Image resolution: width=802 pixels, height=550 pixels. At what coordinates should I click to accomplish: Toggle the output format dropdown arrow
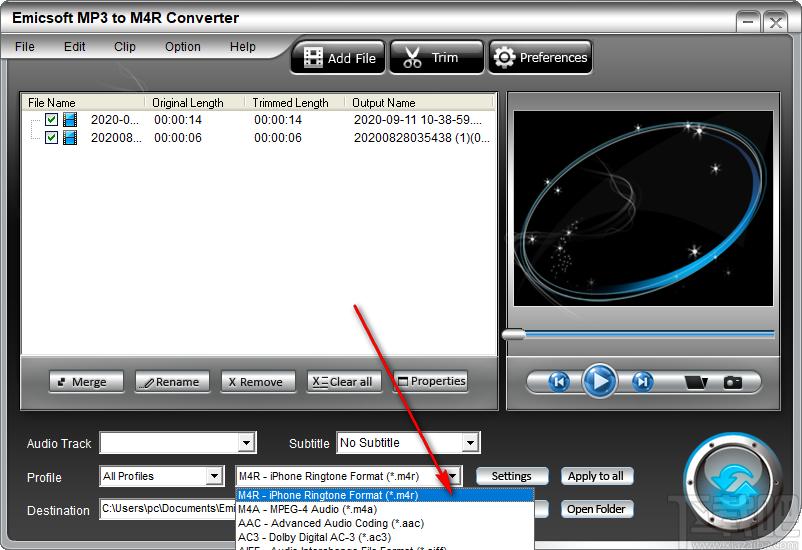453,476
